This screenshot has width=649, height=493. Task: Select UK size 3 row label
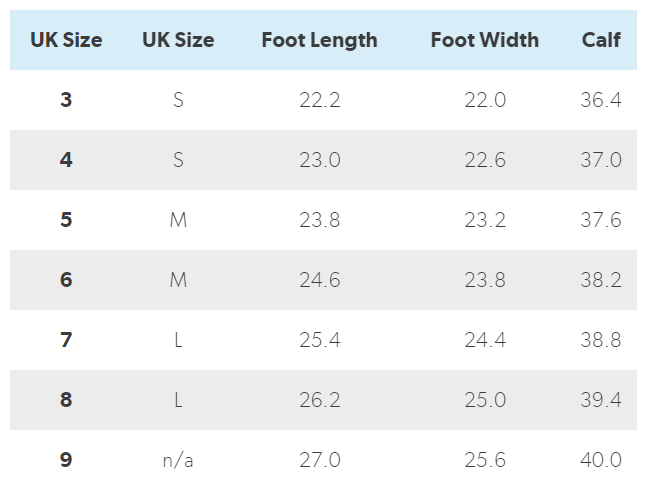coord(66,100)
